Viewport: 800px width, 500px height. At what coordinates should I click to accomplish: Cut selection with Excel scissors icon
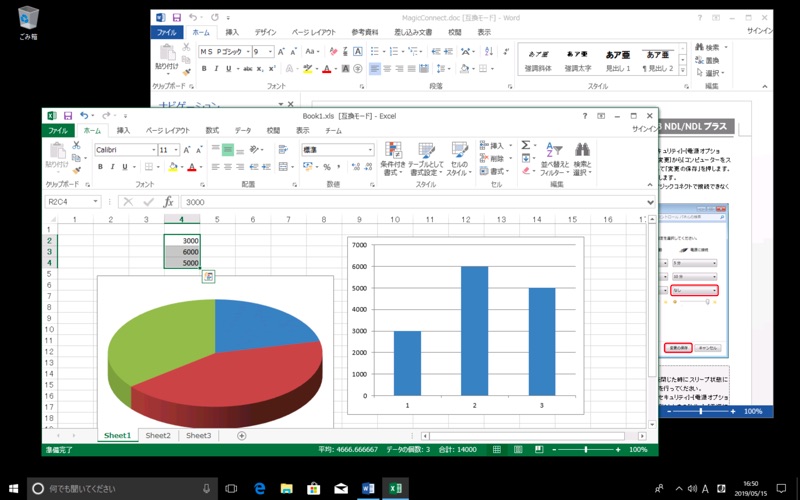tap(76, 145)
